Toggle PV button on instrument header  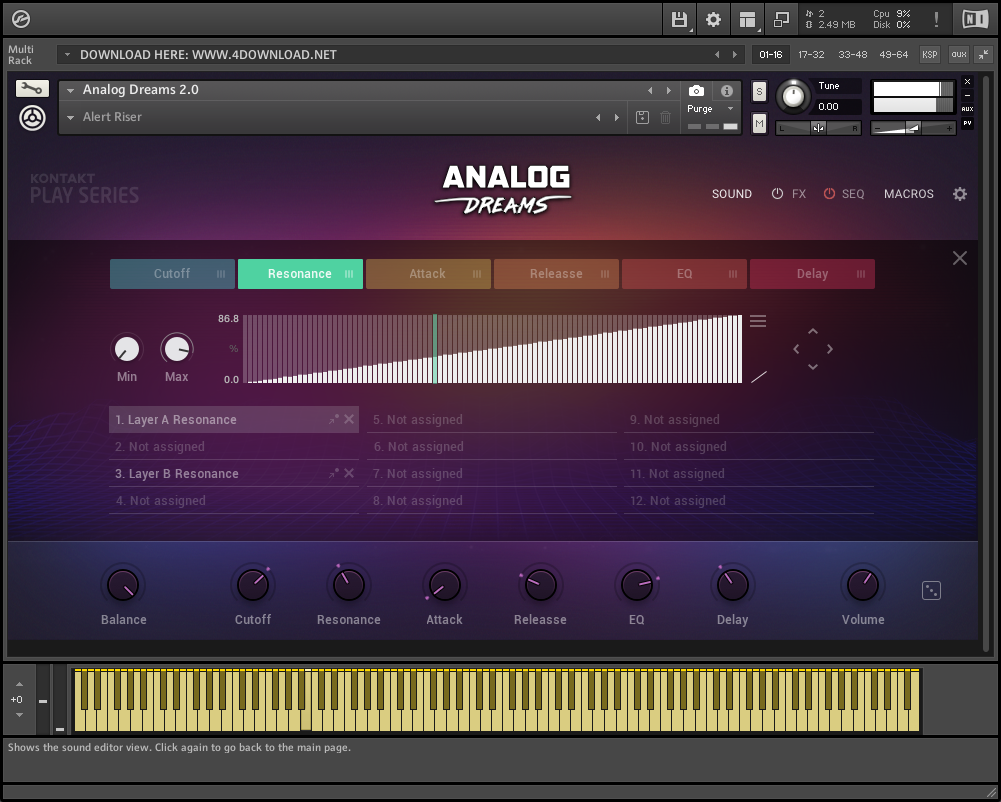click(x=967, y=123)
